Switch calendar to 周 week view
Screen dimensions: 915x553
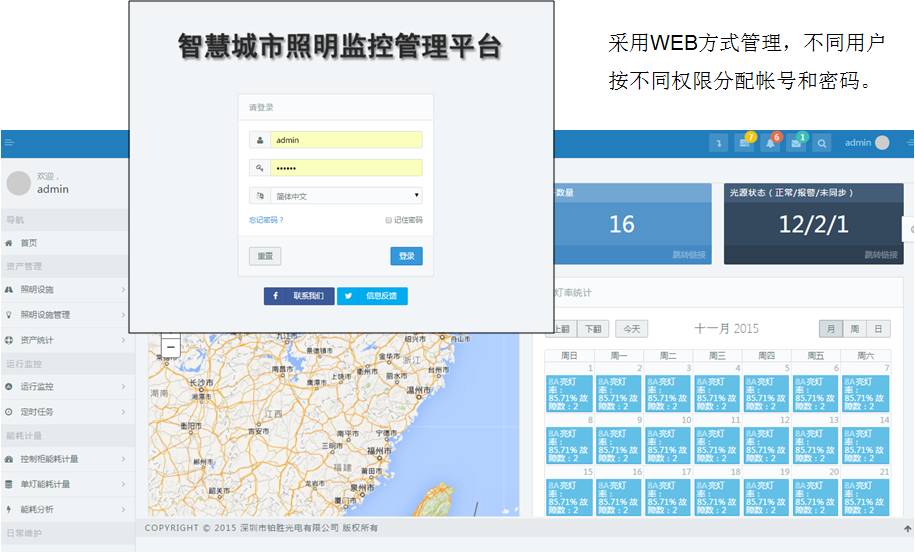tap(854, 328)
